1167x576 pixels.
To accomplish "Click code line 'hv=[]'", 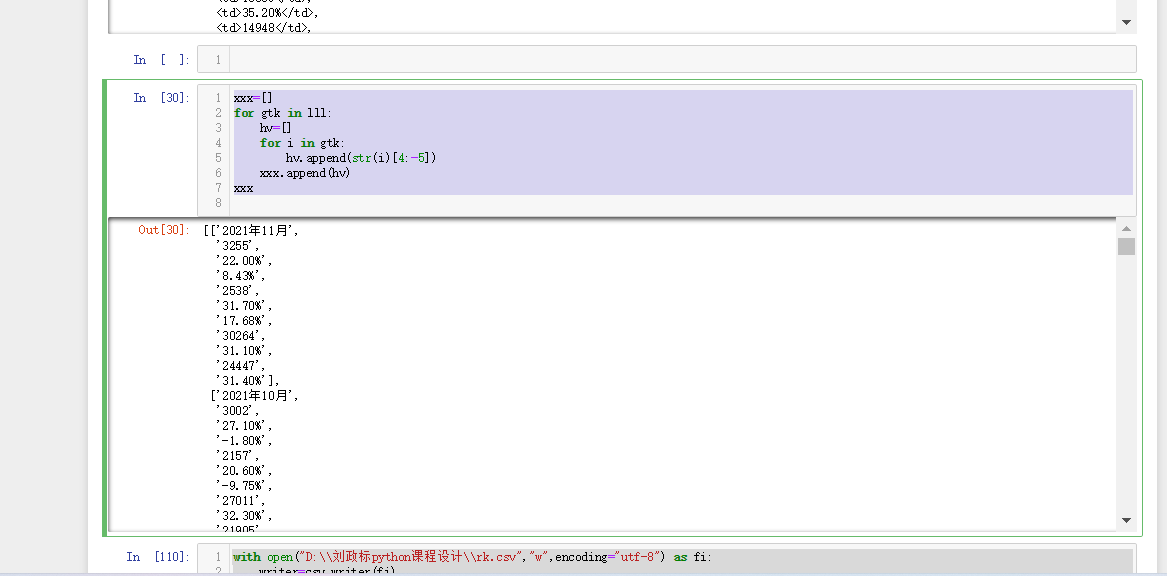I will (275, 128).
